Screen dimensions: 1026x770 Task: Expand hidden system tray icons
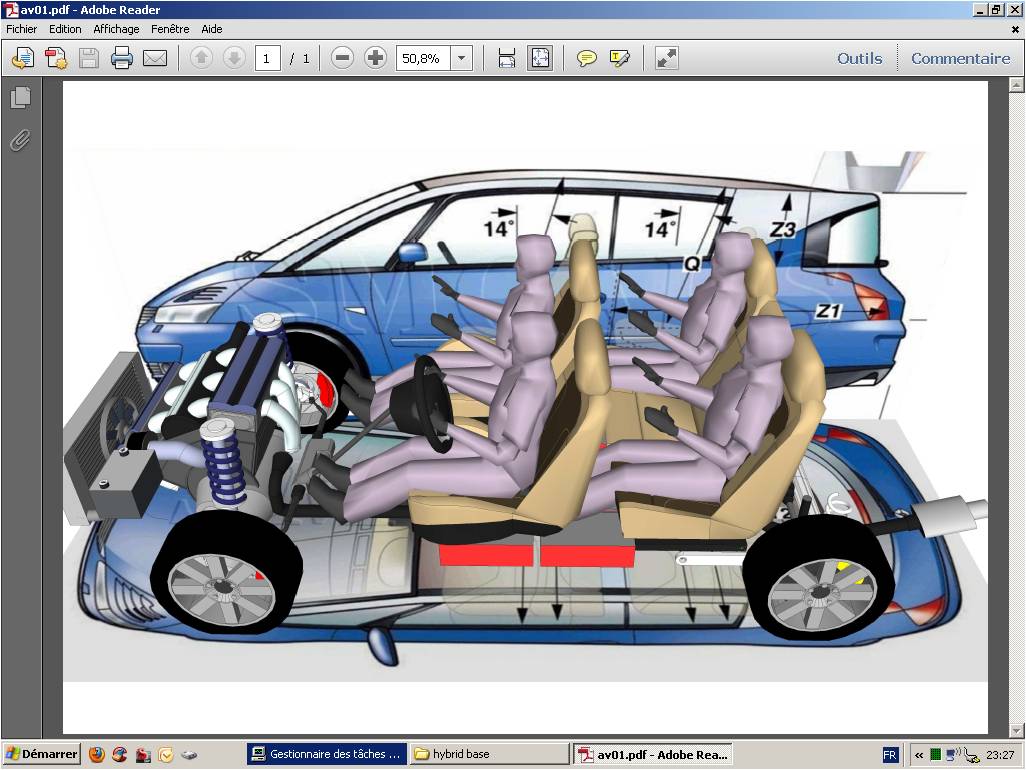(918, 755)
